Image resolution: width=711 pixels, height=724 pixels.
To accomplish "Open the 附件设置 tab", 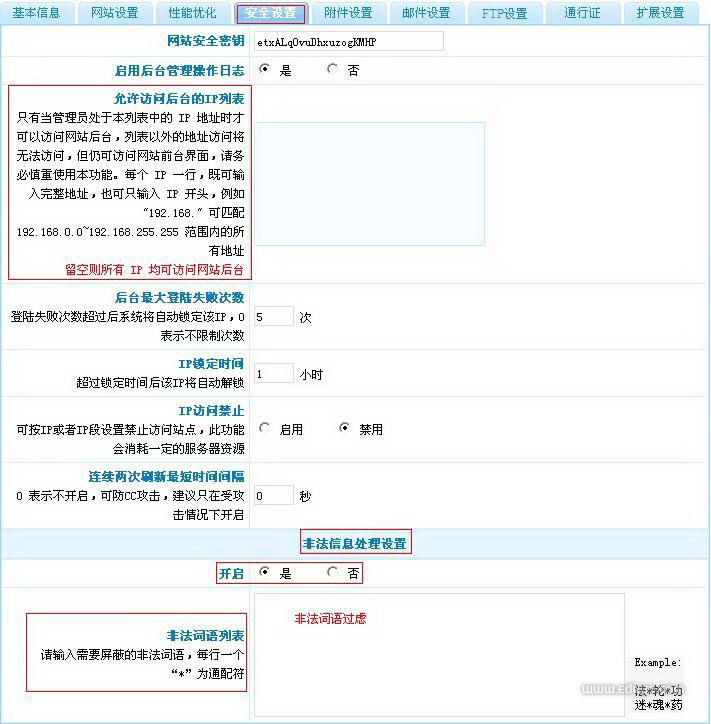I will click(348, 13).
